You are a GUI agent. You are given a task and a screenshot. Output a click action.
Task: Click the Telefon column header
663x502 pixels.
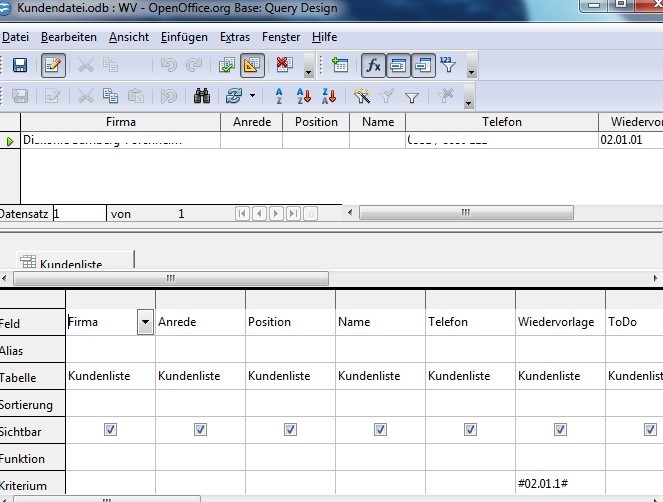(x=501, y=122)
